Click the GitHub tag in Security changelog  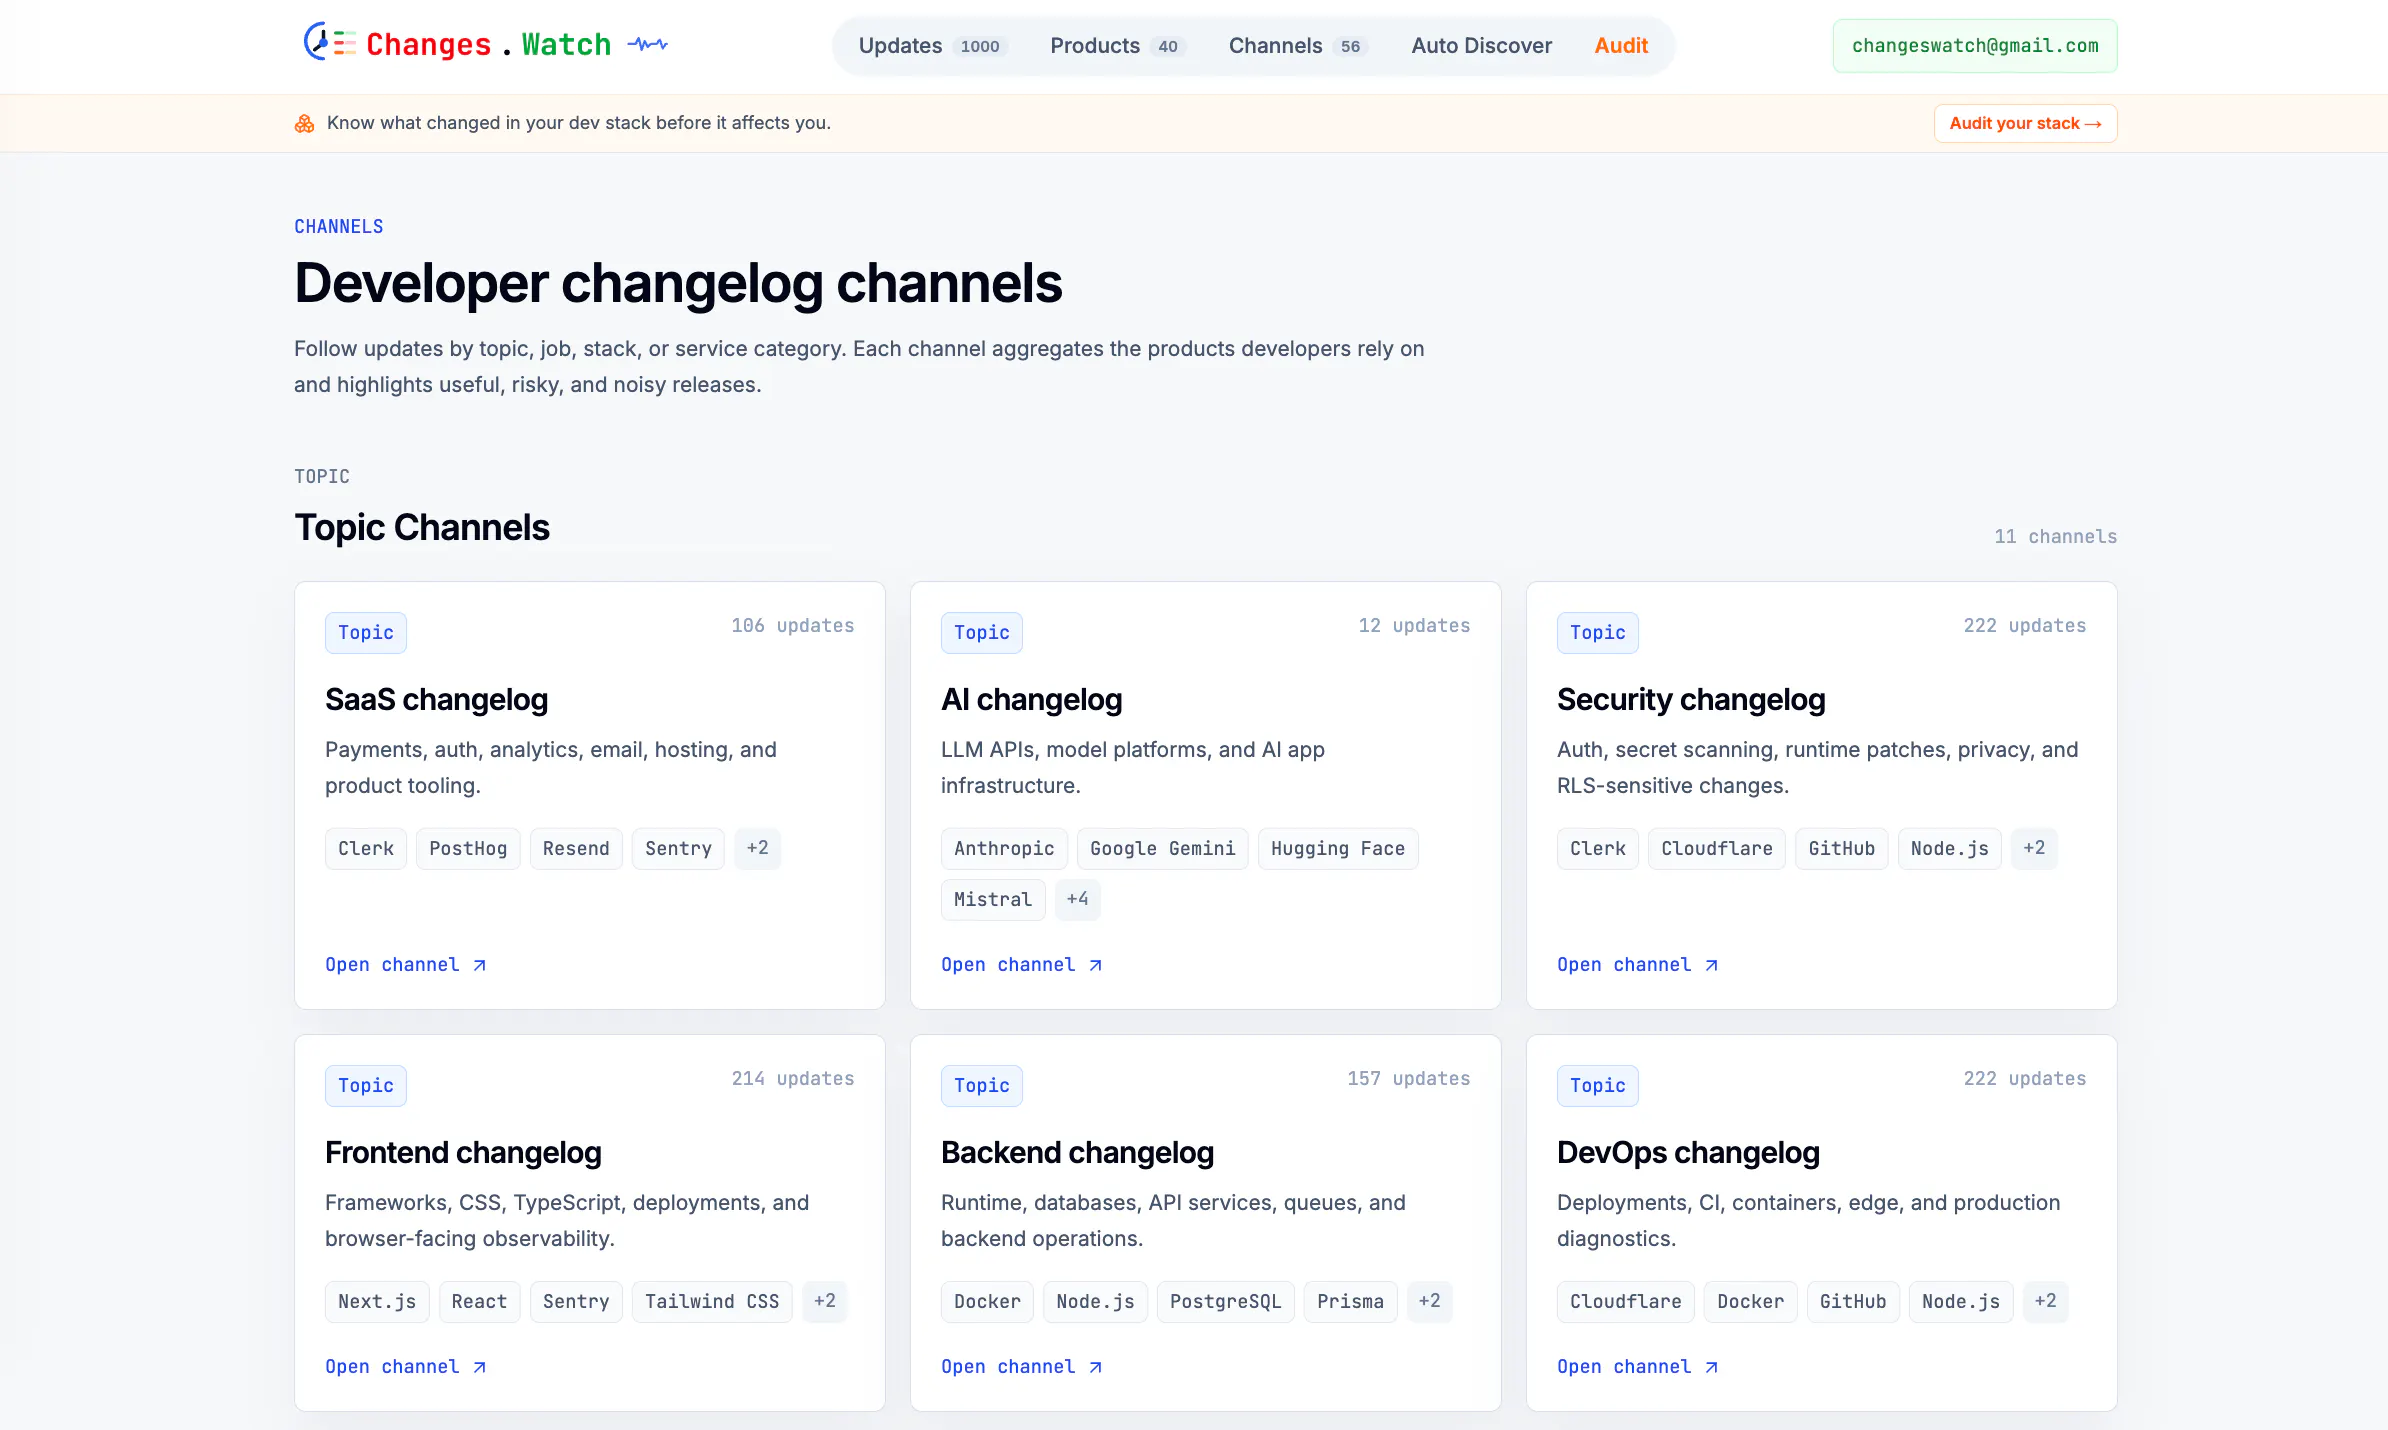1842,849
